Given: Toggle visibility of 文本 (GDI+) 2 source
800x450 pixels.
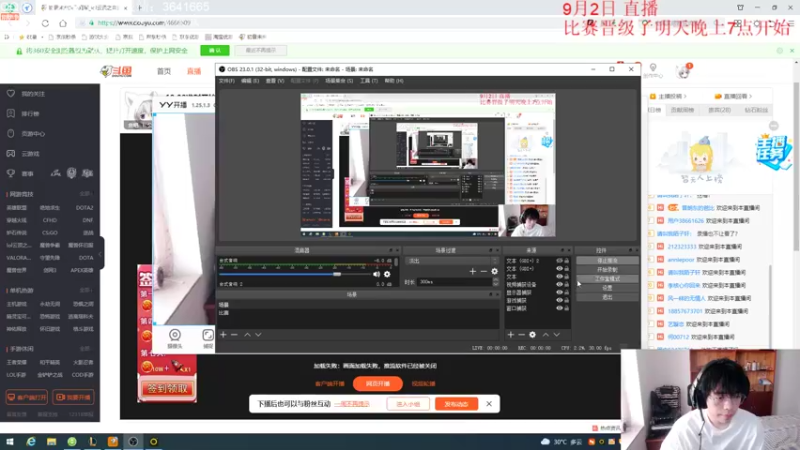Looking at the screenshot, I should [x=559, y=261].
